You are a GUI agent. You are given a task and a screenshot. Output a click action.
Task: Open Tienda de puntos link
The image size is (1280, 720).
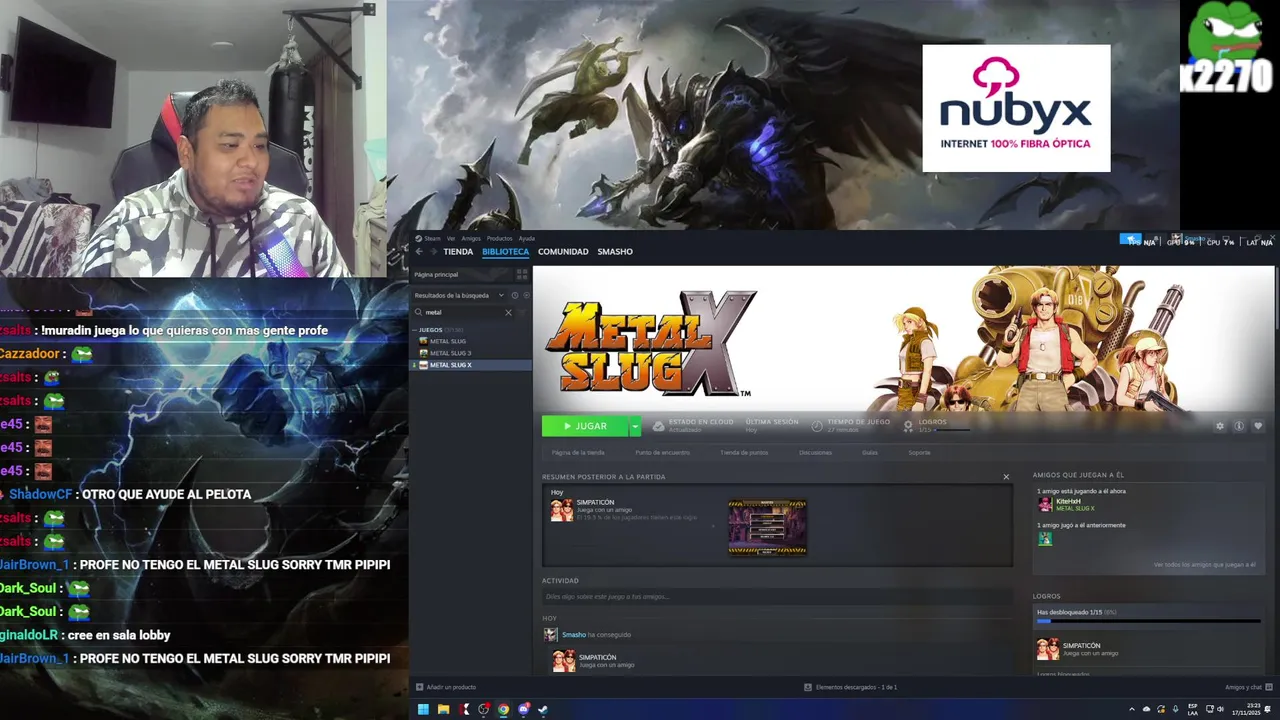click(744, 453)
